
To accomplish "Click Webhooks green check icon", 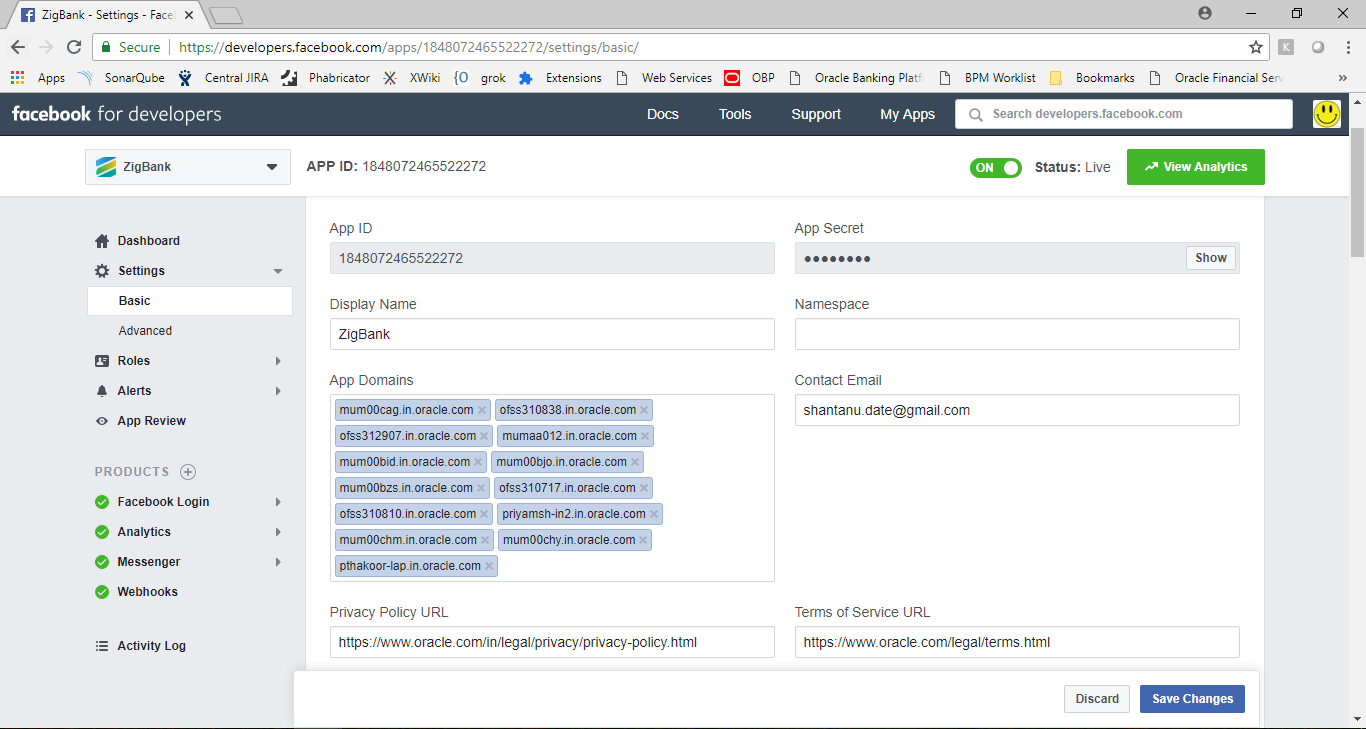I will click(x=102, y=592).
